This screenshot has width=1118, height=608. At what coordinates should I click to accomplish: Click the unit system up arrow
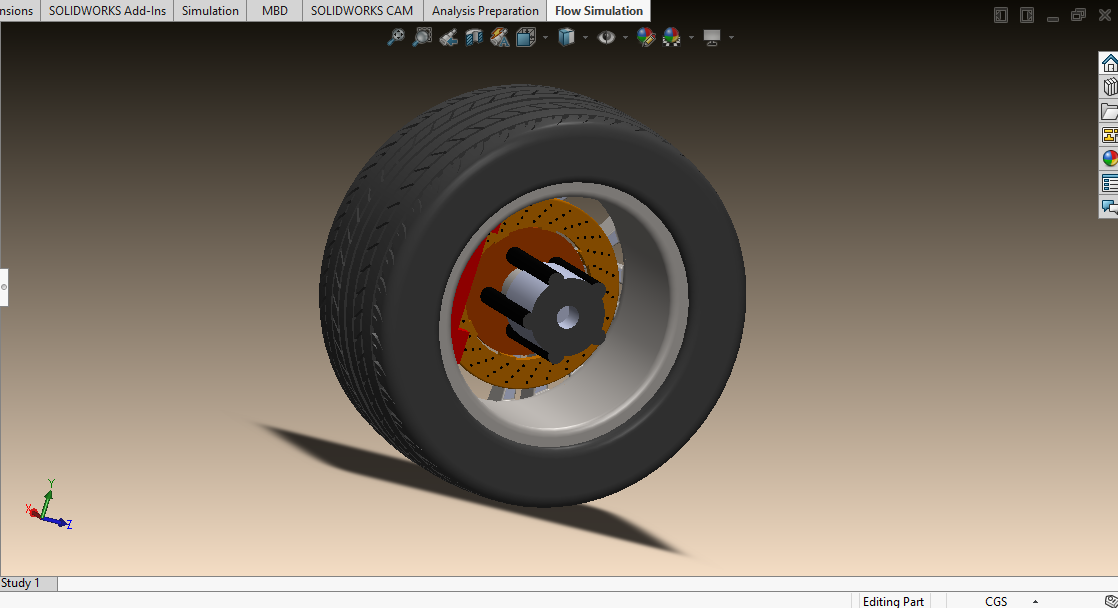[1035, 602]
